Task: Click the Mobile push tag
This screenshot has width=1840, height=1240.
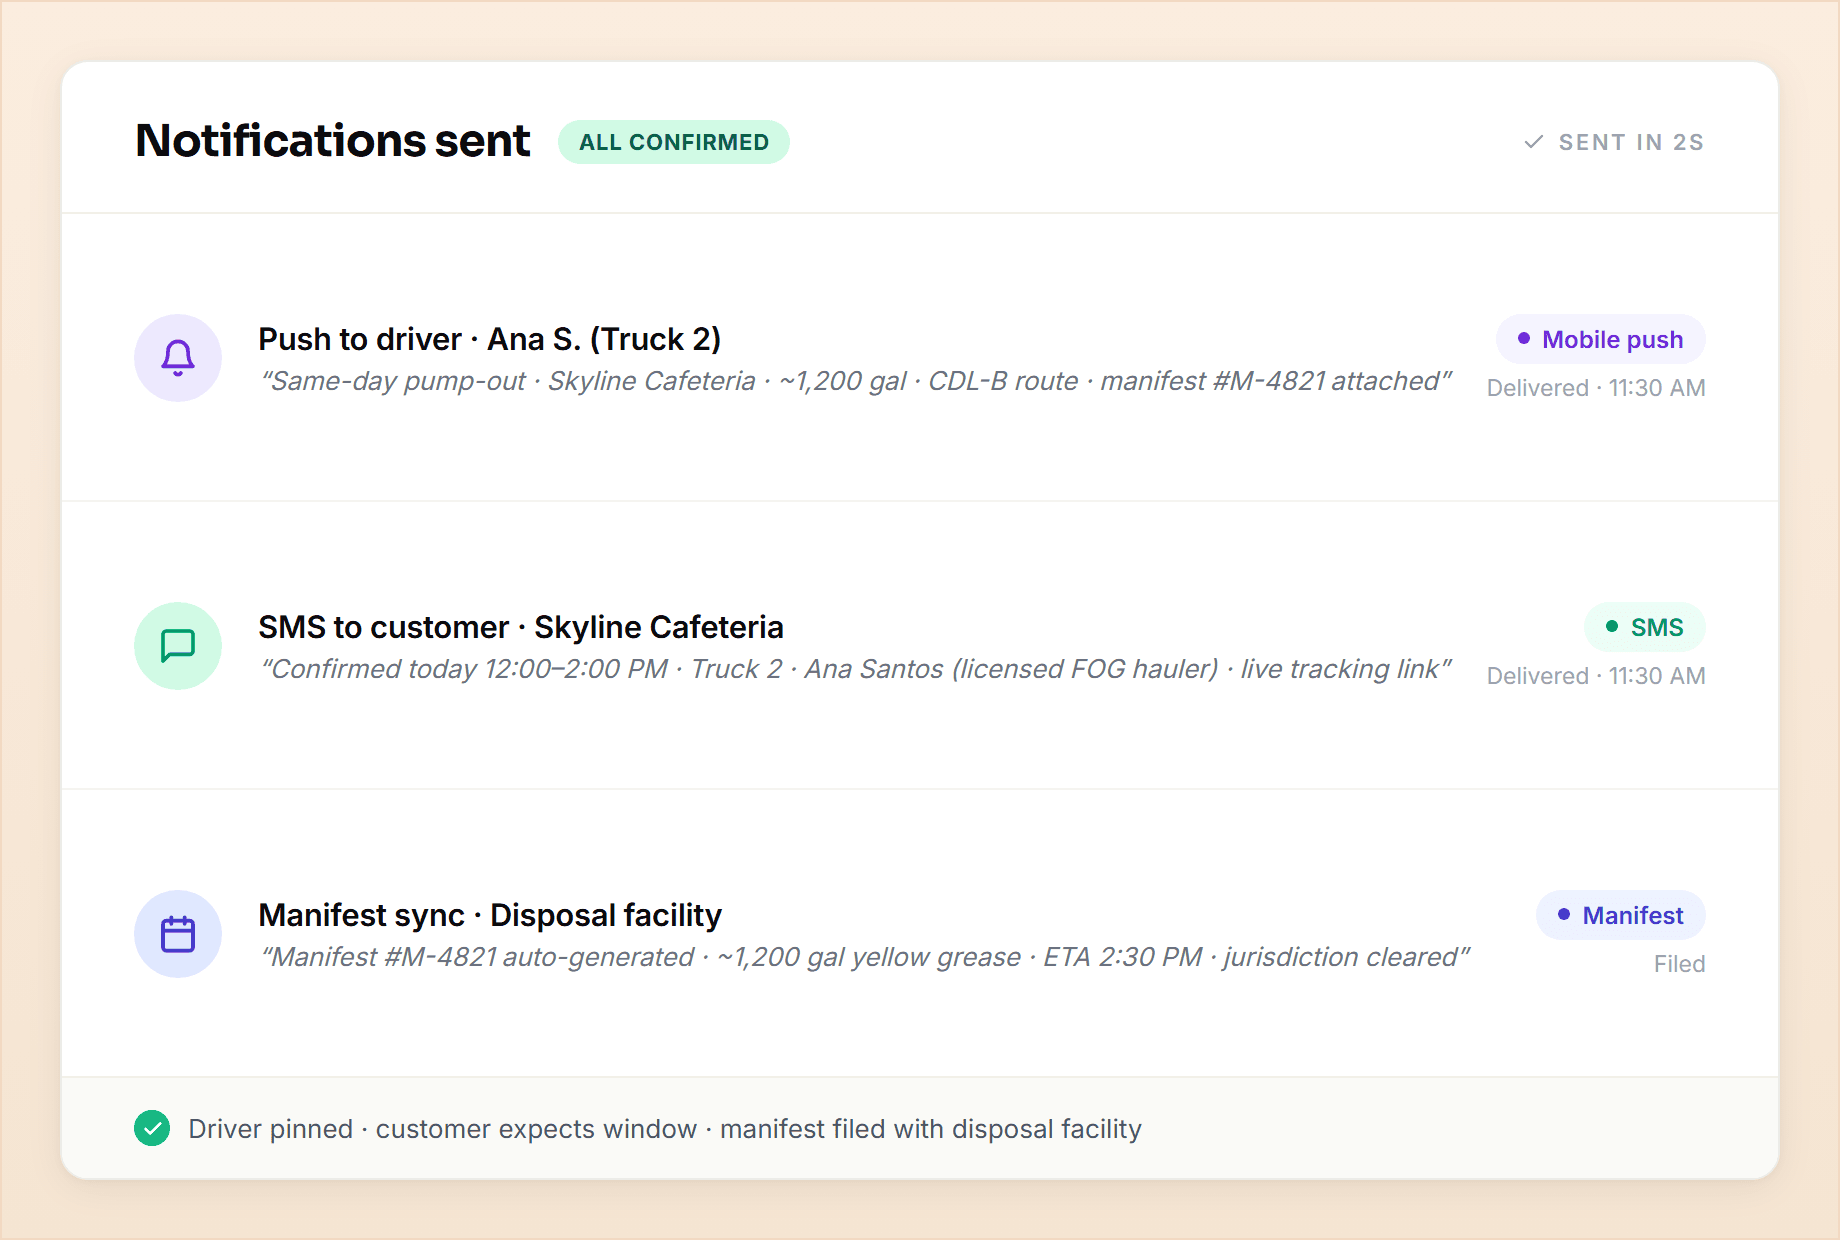Action: [x=1600, y=339]
